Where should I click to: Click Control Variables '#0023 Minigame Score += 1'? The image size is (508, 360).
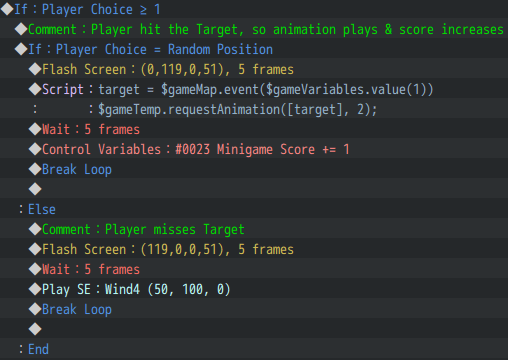pyautogui.click(x=254, y=149)
